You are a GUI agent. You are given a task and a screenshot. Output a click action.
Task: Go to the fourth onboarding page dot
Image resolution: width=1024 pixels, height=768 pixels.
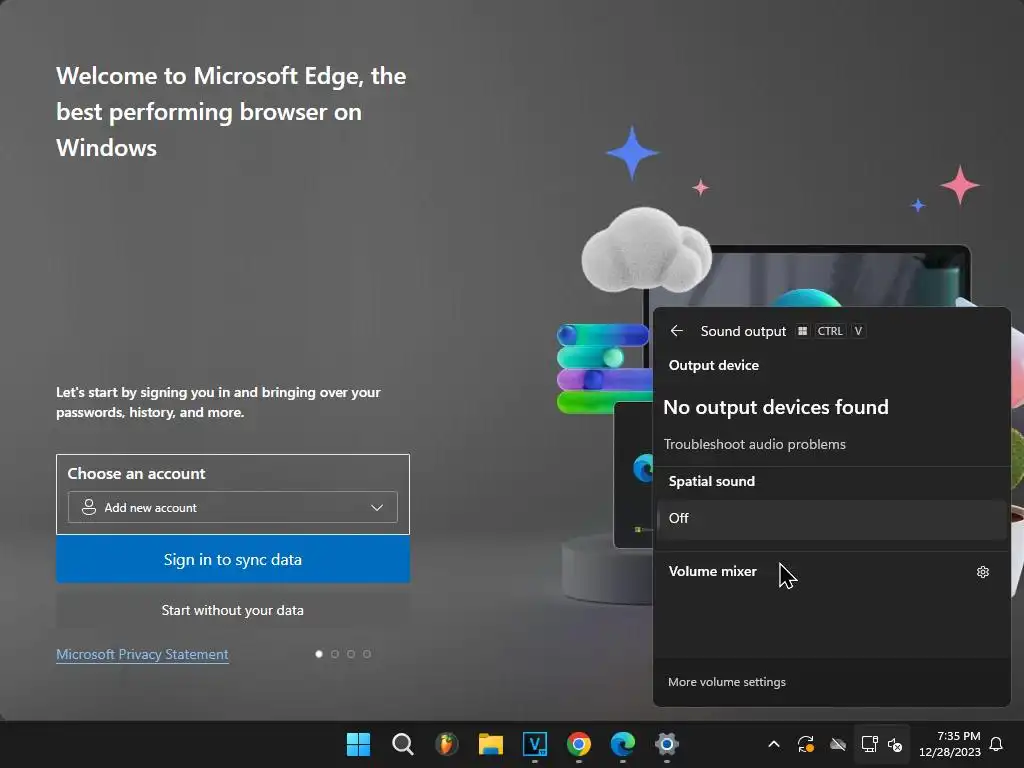pos(367,654)
